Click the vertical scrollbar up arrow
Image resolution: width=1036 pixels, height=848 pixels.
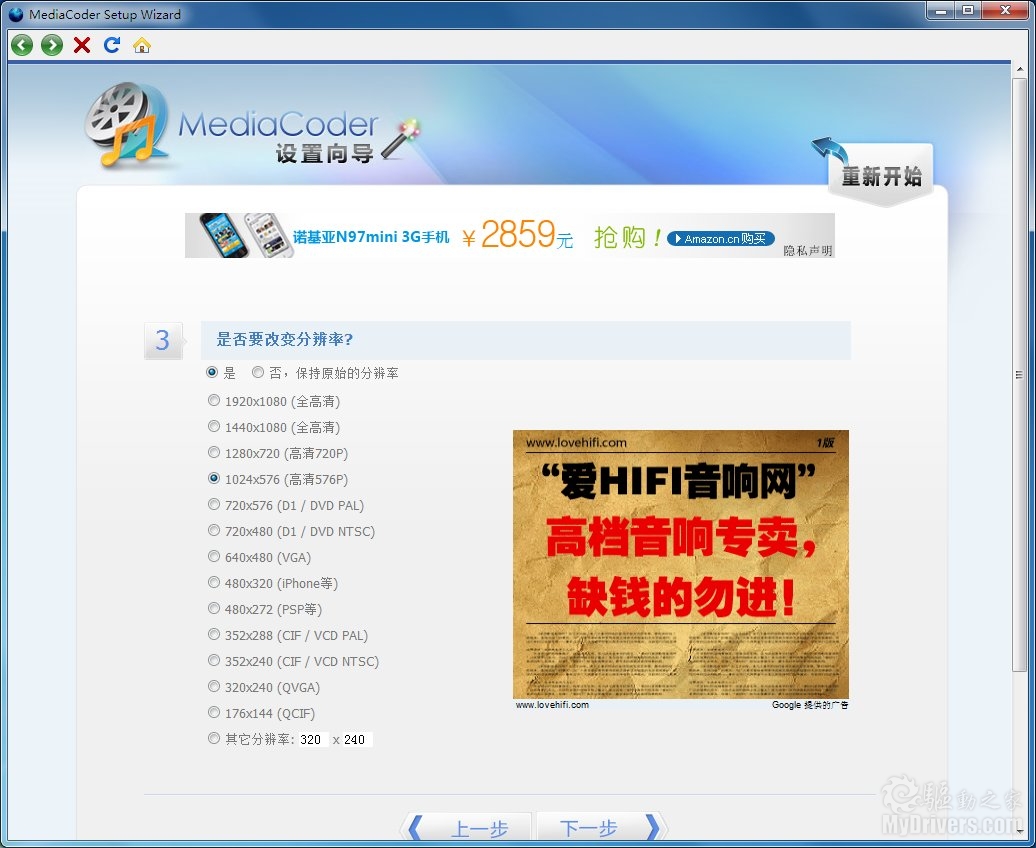click(x=1019, y=69)
